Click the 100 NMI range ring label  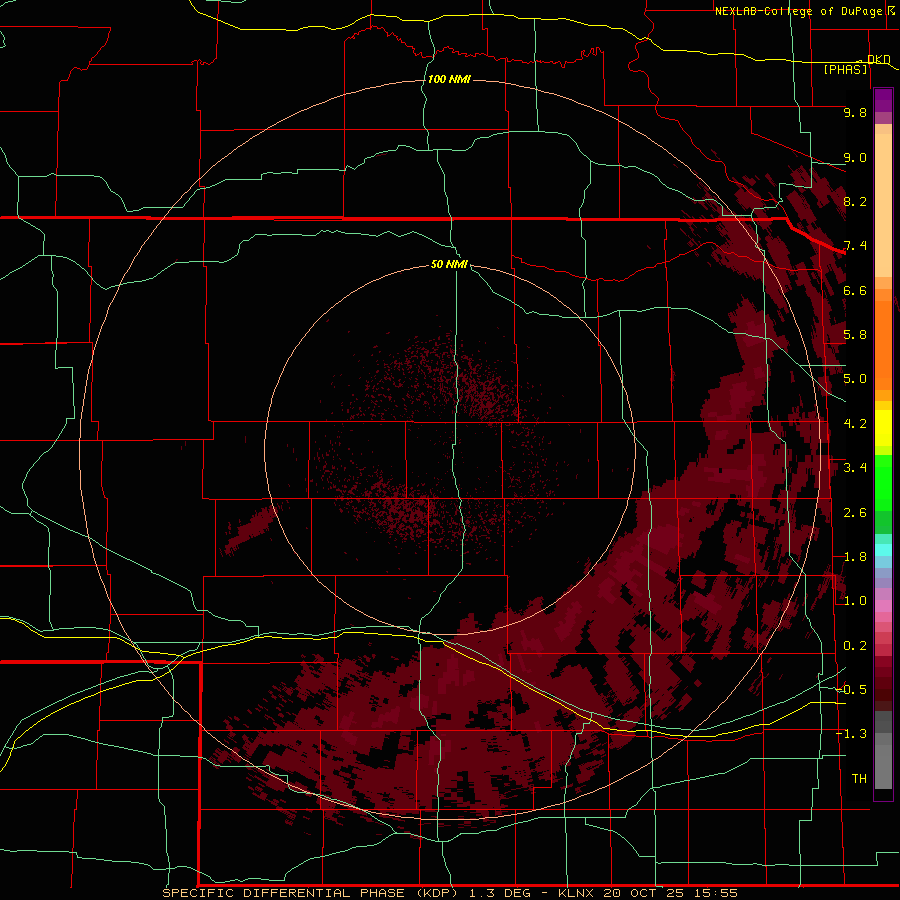coord(449,79)
